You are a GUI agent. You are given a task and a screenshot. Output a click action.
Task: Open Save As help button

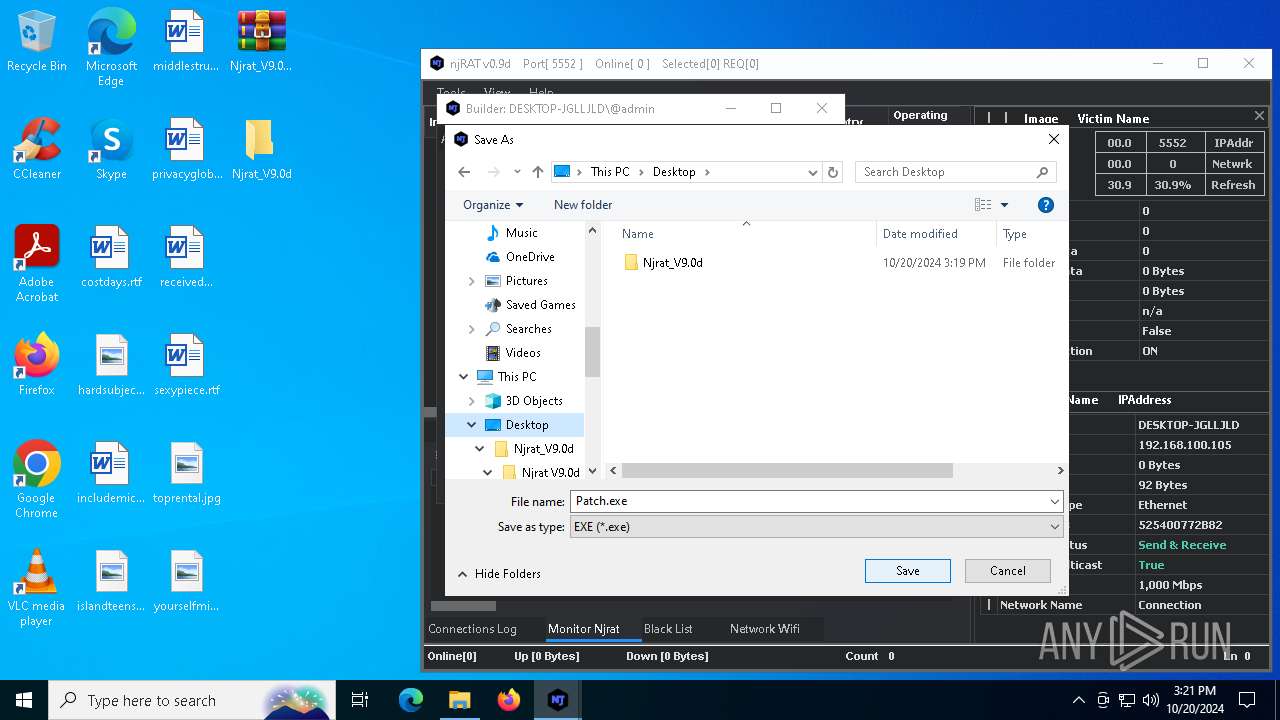pyautogui.click(x=1046, y=205)
